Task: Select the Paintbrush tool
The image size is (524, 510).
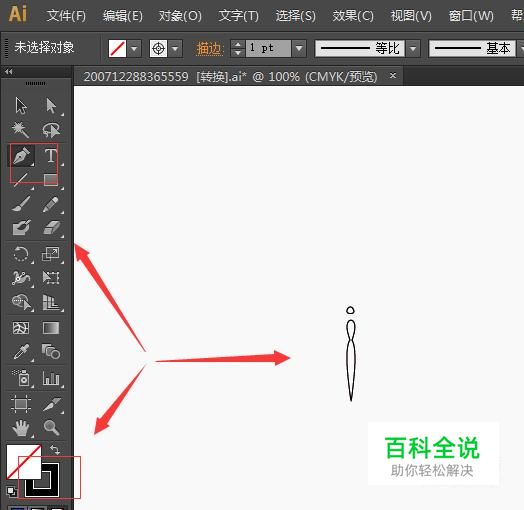Action: click(21, 204)
